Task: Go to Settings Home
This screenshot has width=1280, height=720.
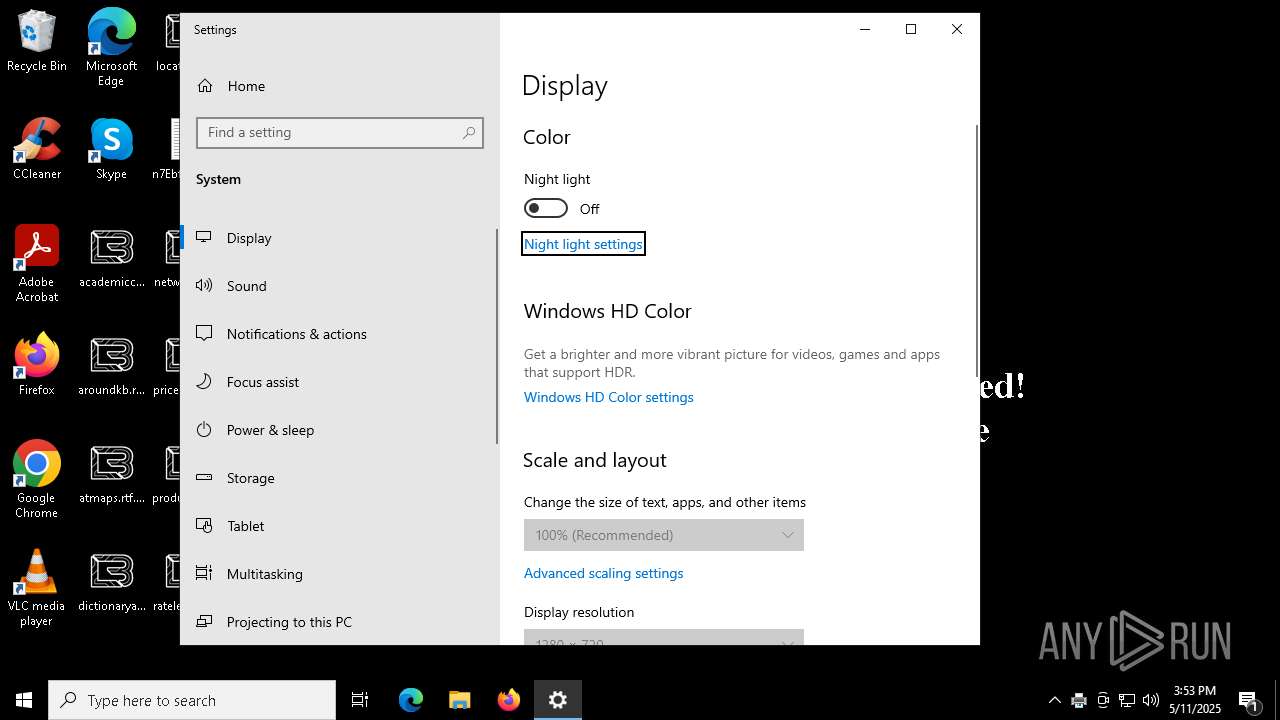Action: pyautogui.click(x=339, y=86)
